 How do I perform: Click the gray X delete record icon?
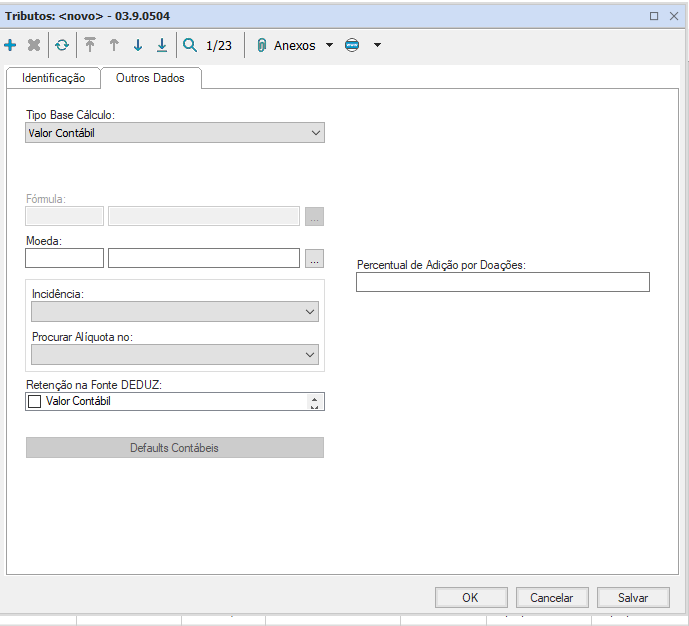(x=34, y=45)
